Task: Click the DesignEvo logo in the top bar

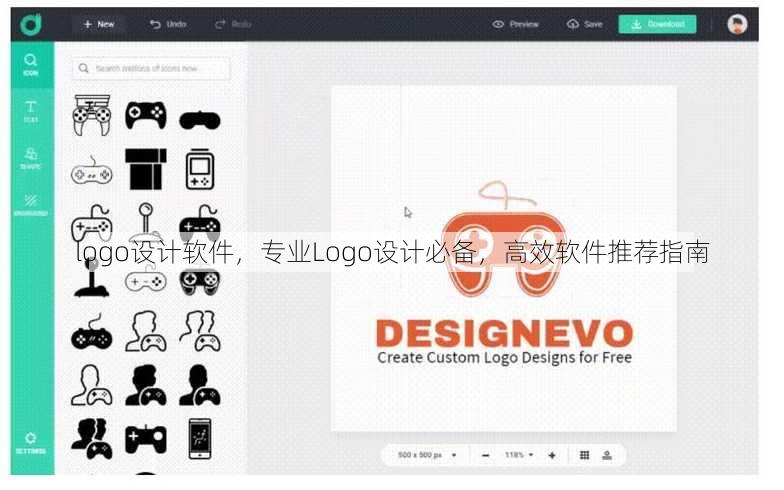Action: point(31,24)
